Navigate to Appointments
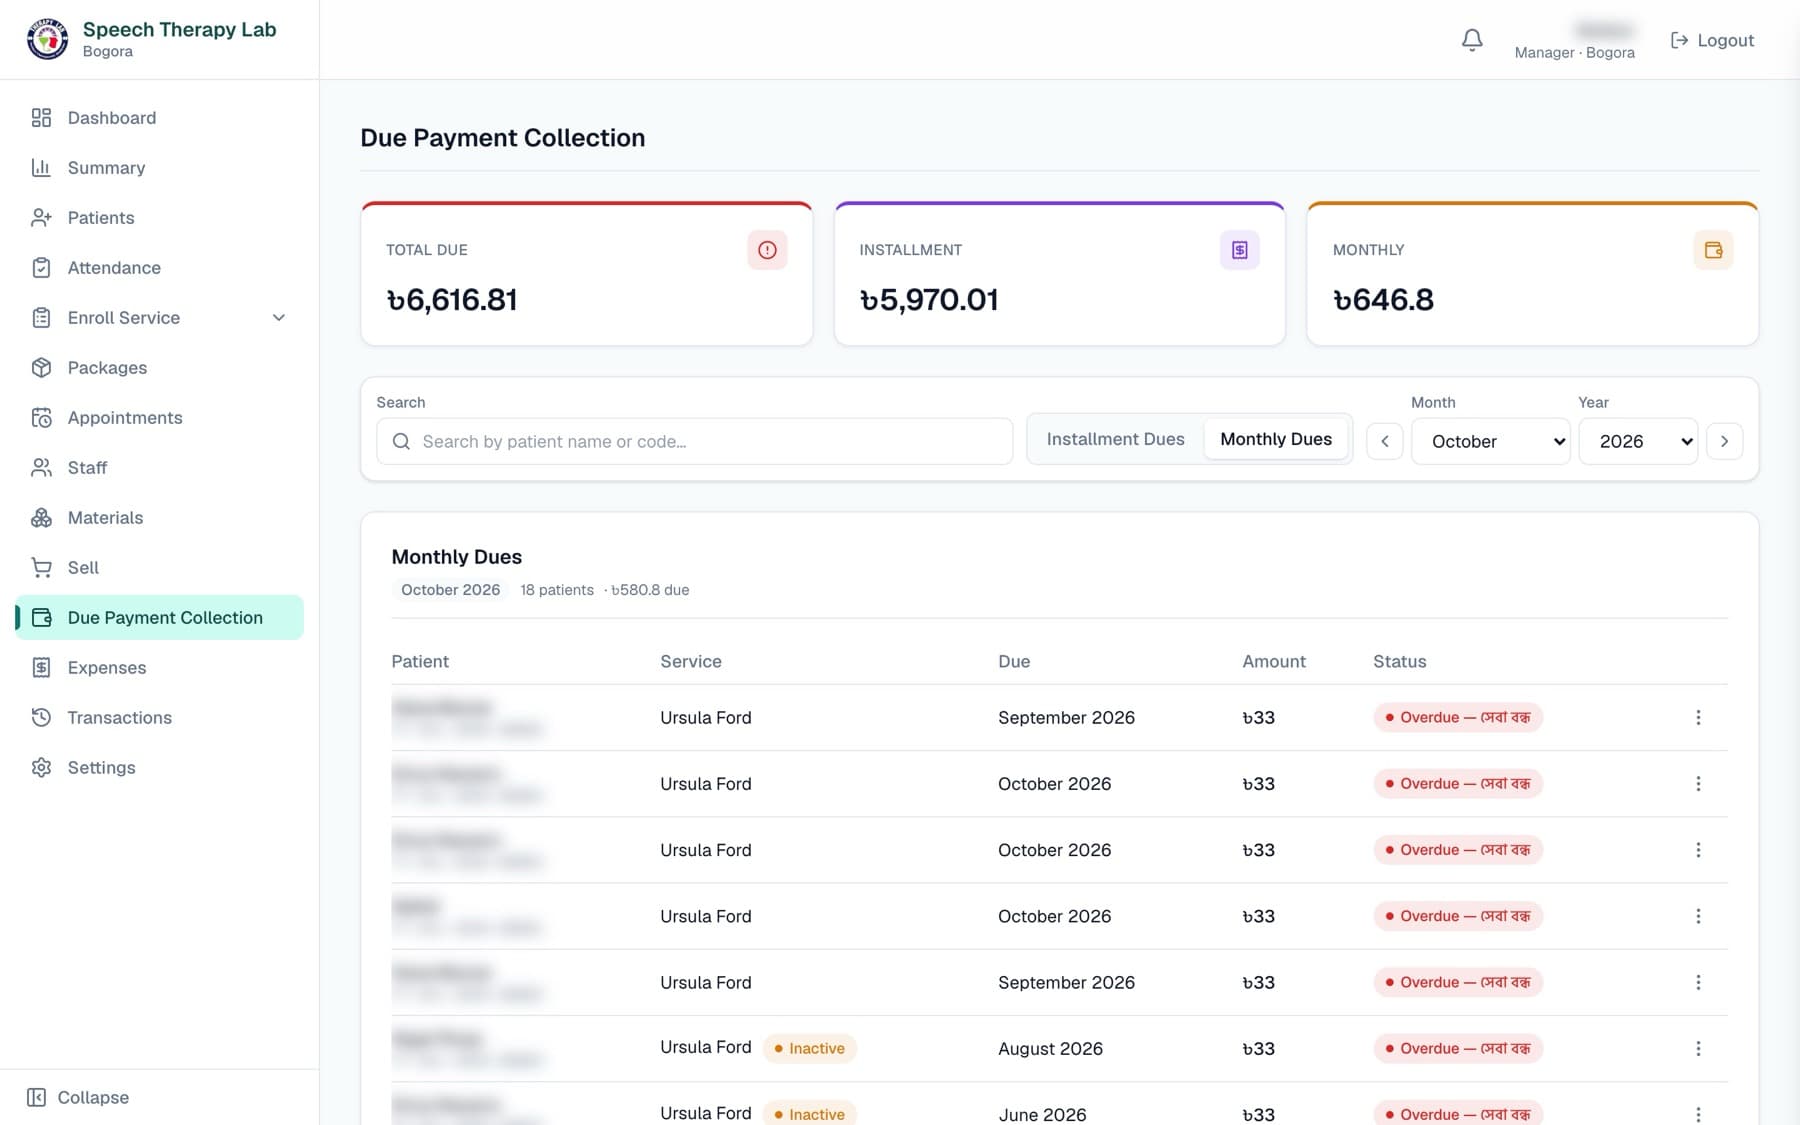The image size is (1800, 1125). coord(160,418)
